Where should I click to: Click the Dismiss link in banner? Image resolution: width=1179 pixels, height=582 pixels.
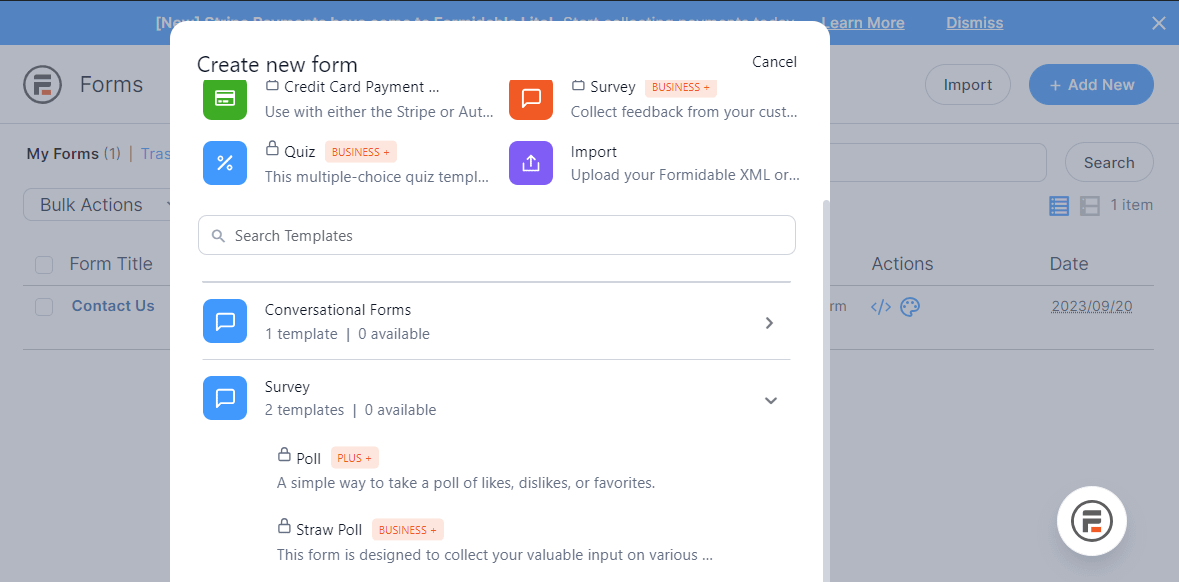pyautogui.click(x=974, y=23)
